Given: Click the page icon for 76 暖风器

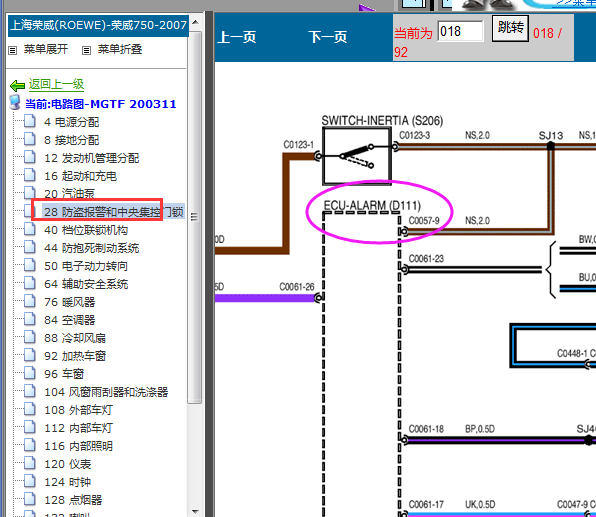Looking at the screenshot, I should [x=30, y=301].
